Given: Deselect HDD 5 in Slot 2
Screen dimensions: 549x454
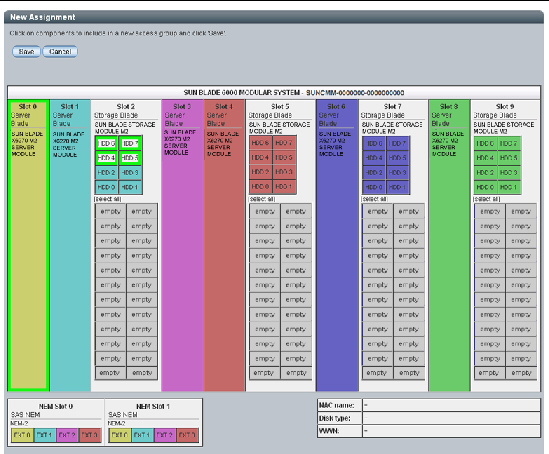Looking at the screenshot, I should click(x=130, y=158).
